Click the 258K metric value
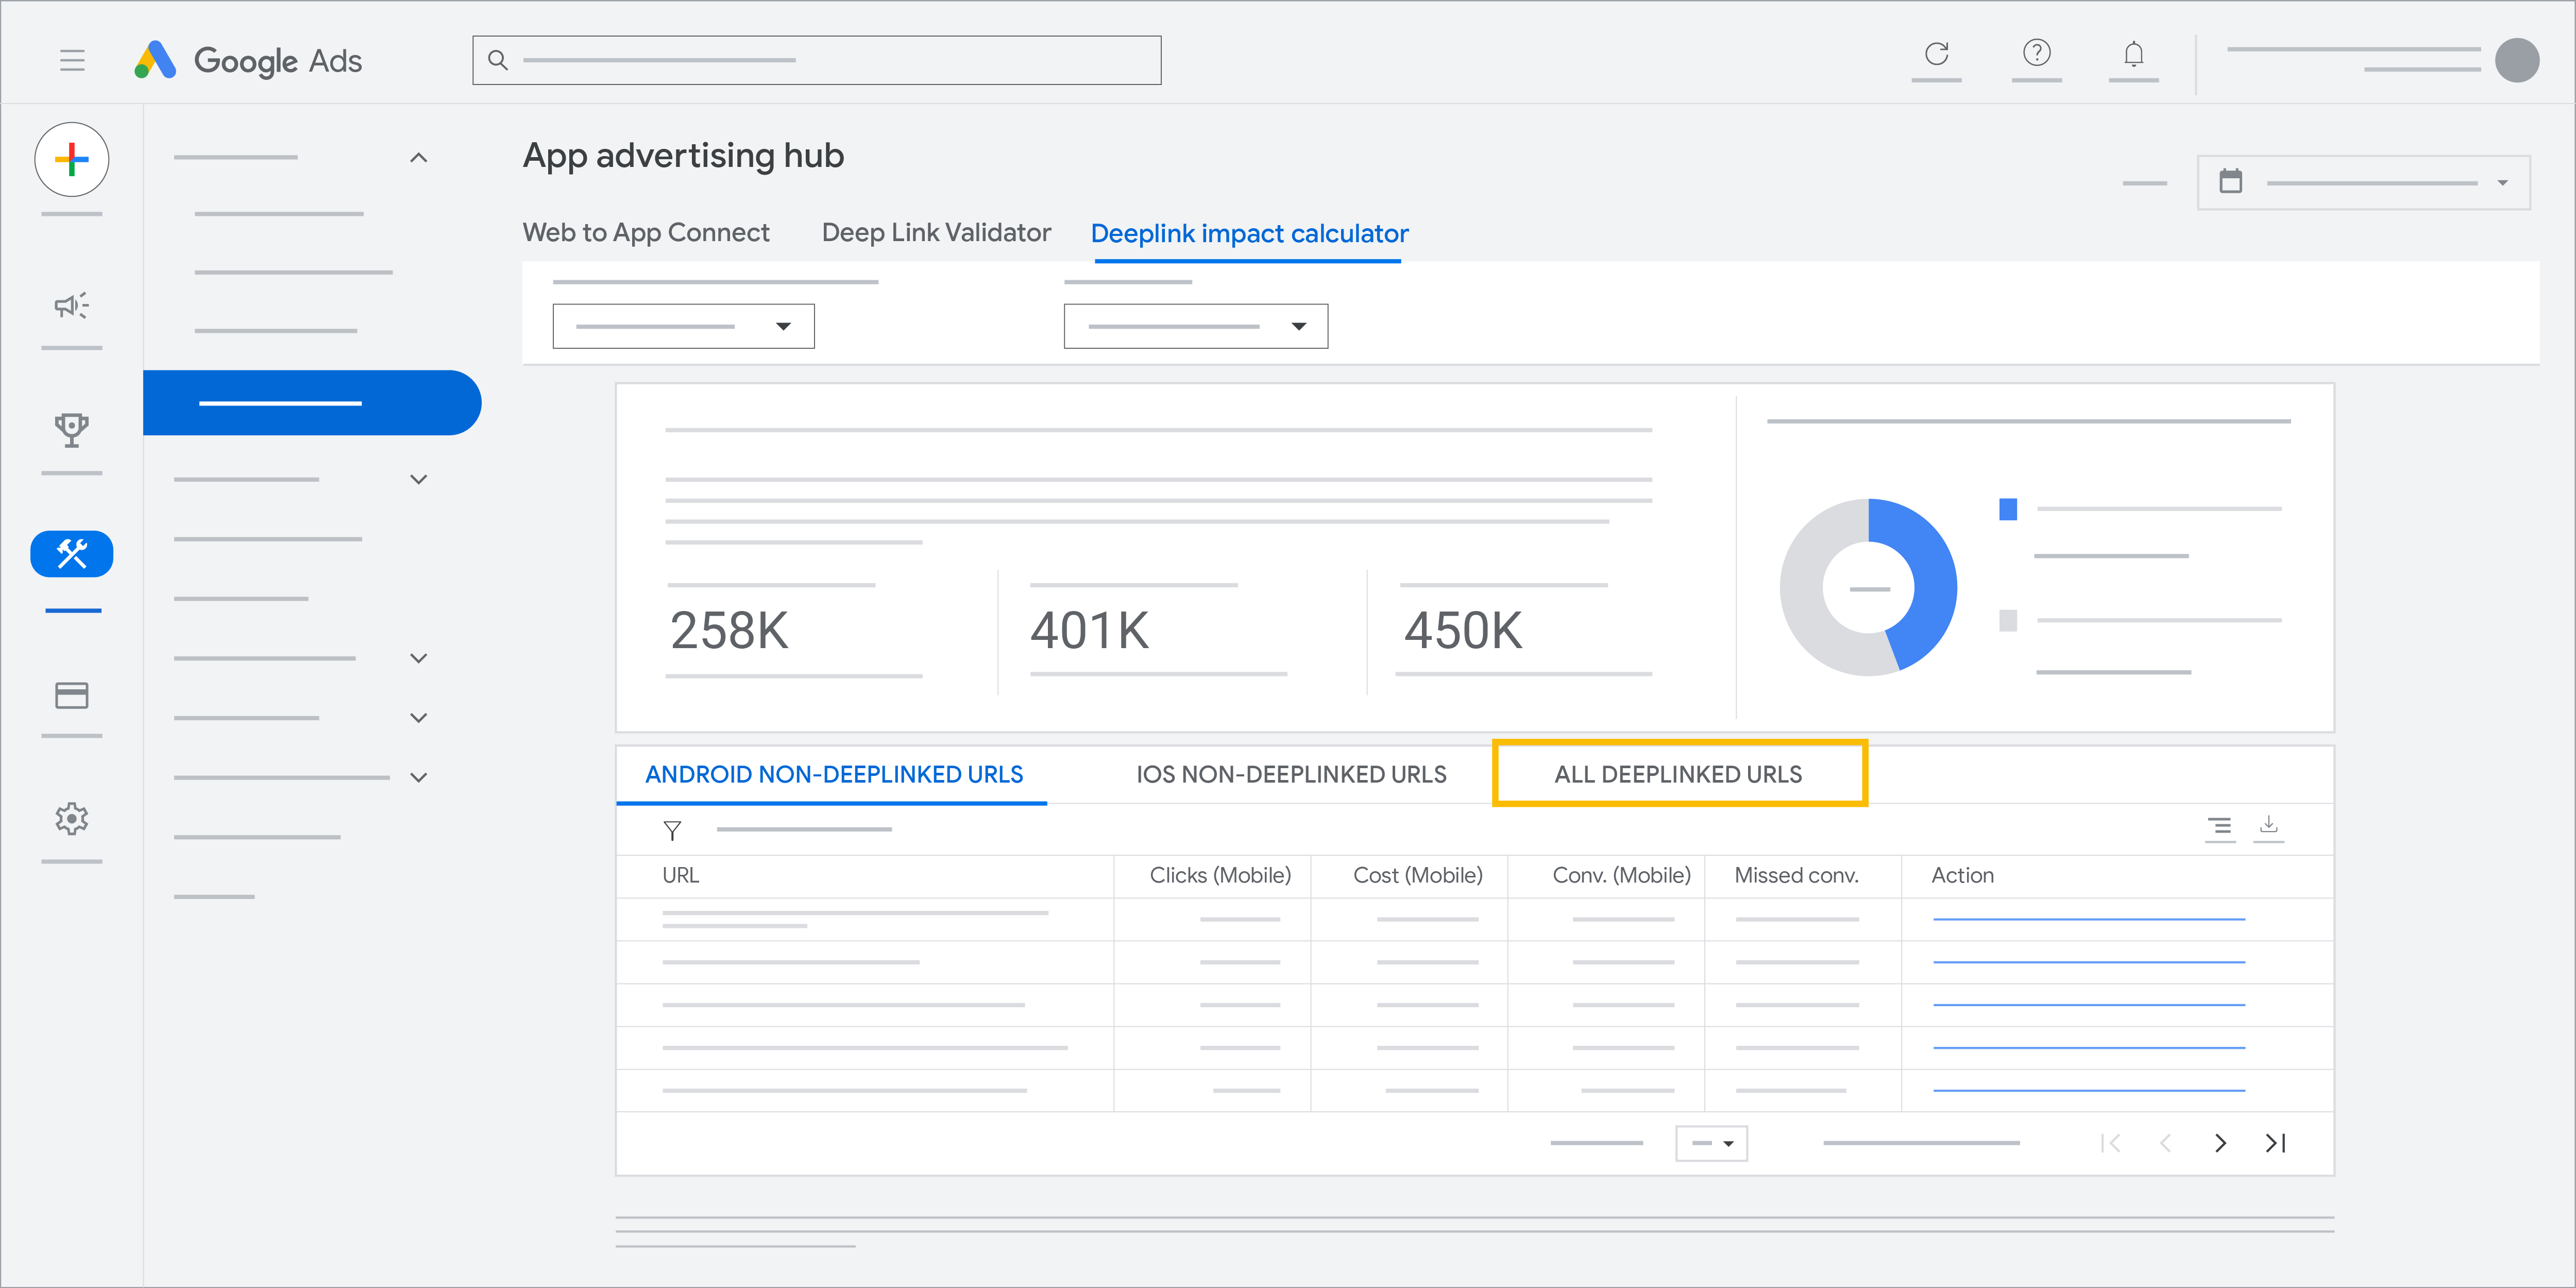This screenshot has height=1288, width=2576. pos(729,631)
